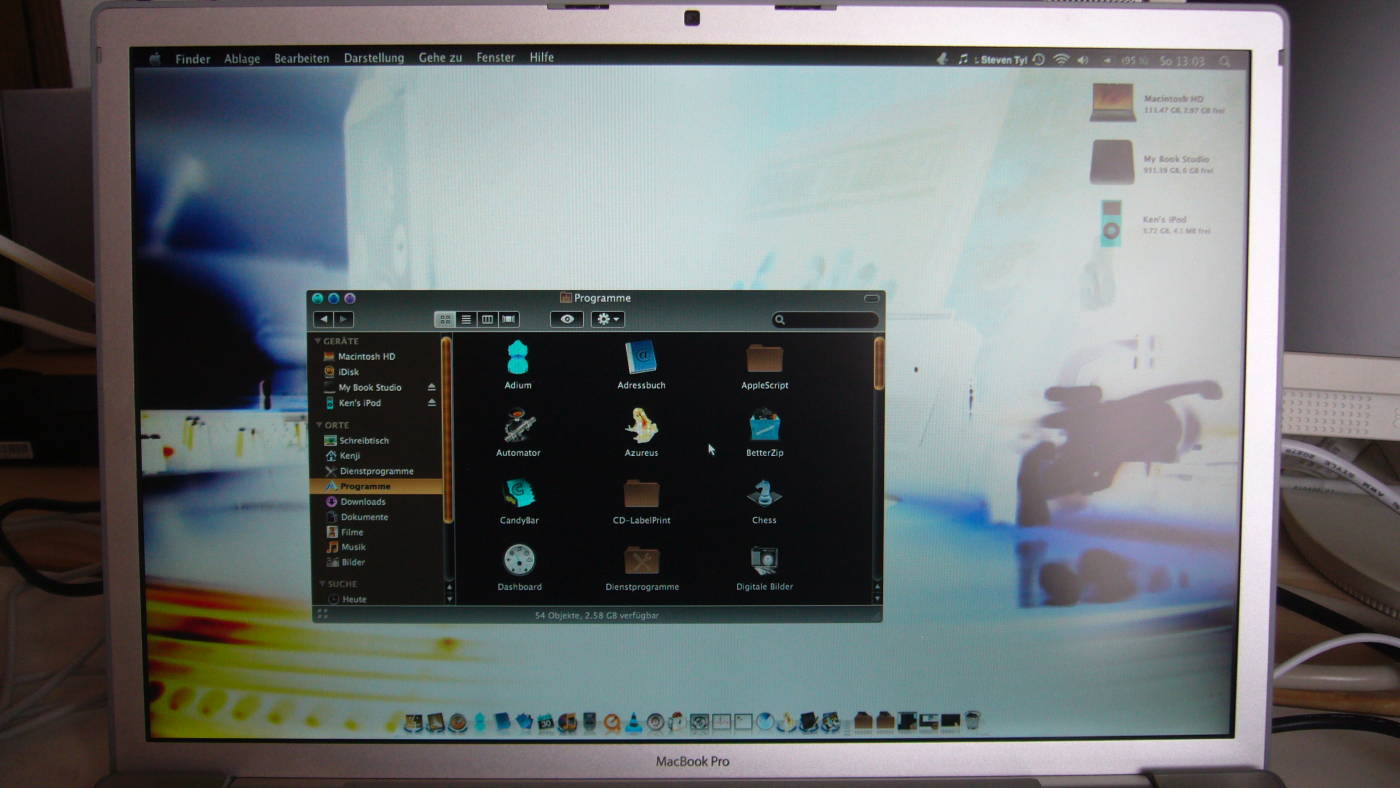Launch the Chess application icon

tap(765, 493)
